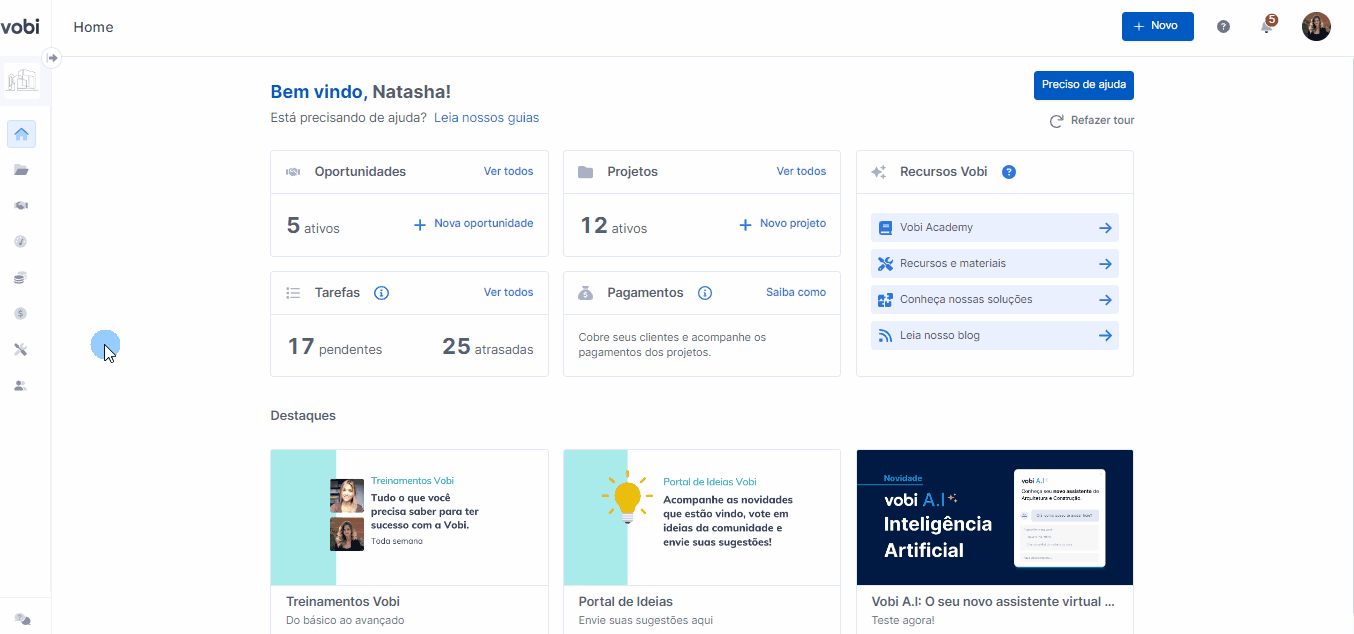The height and width of the screenshot is (634, 1354).
Task: Open Conheça nossas soluções row
Action: pyautogui.click(x=995, y=300)
